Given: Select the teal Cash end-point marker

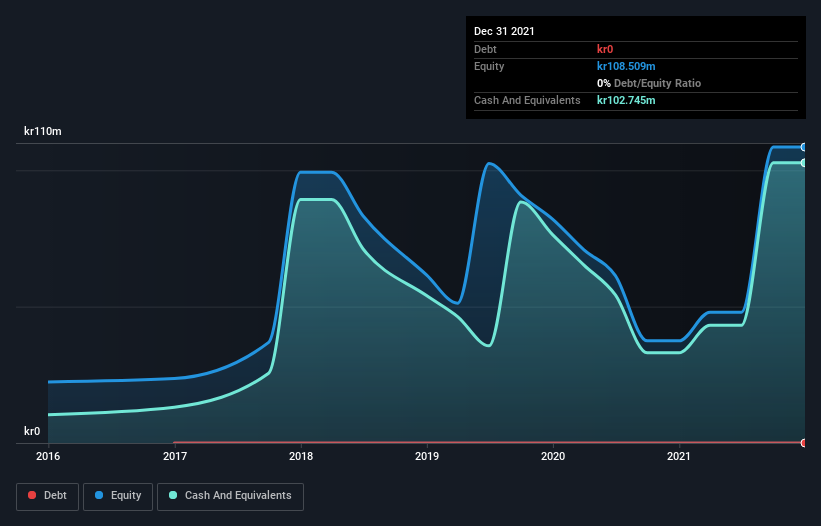Looking at the screenshot, I should tap(804, 163).
